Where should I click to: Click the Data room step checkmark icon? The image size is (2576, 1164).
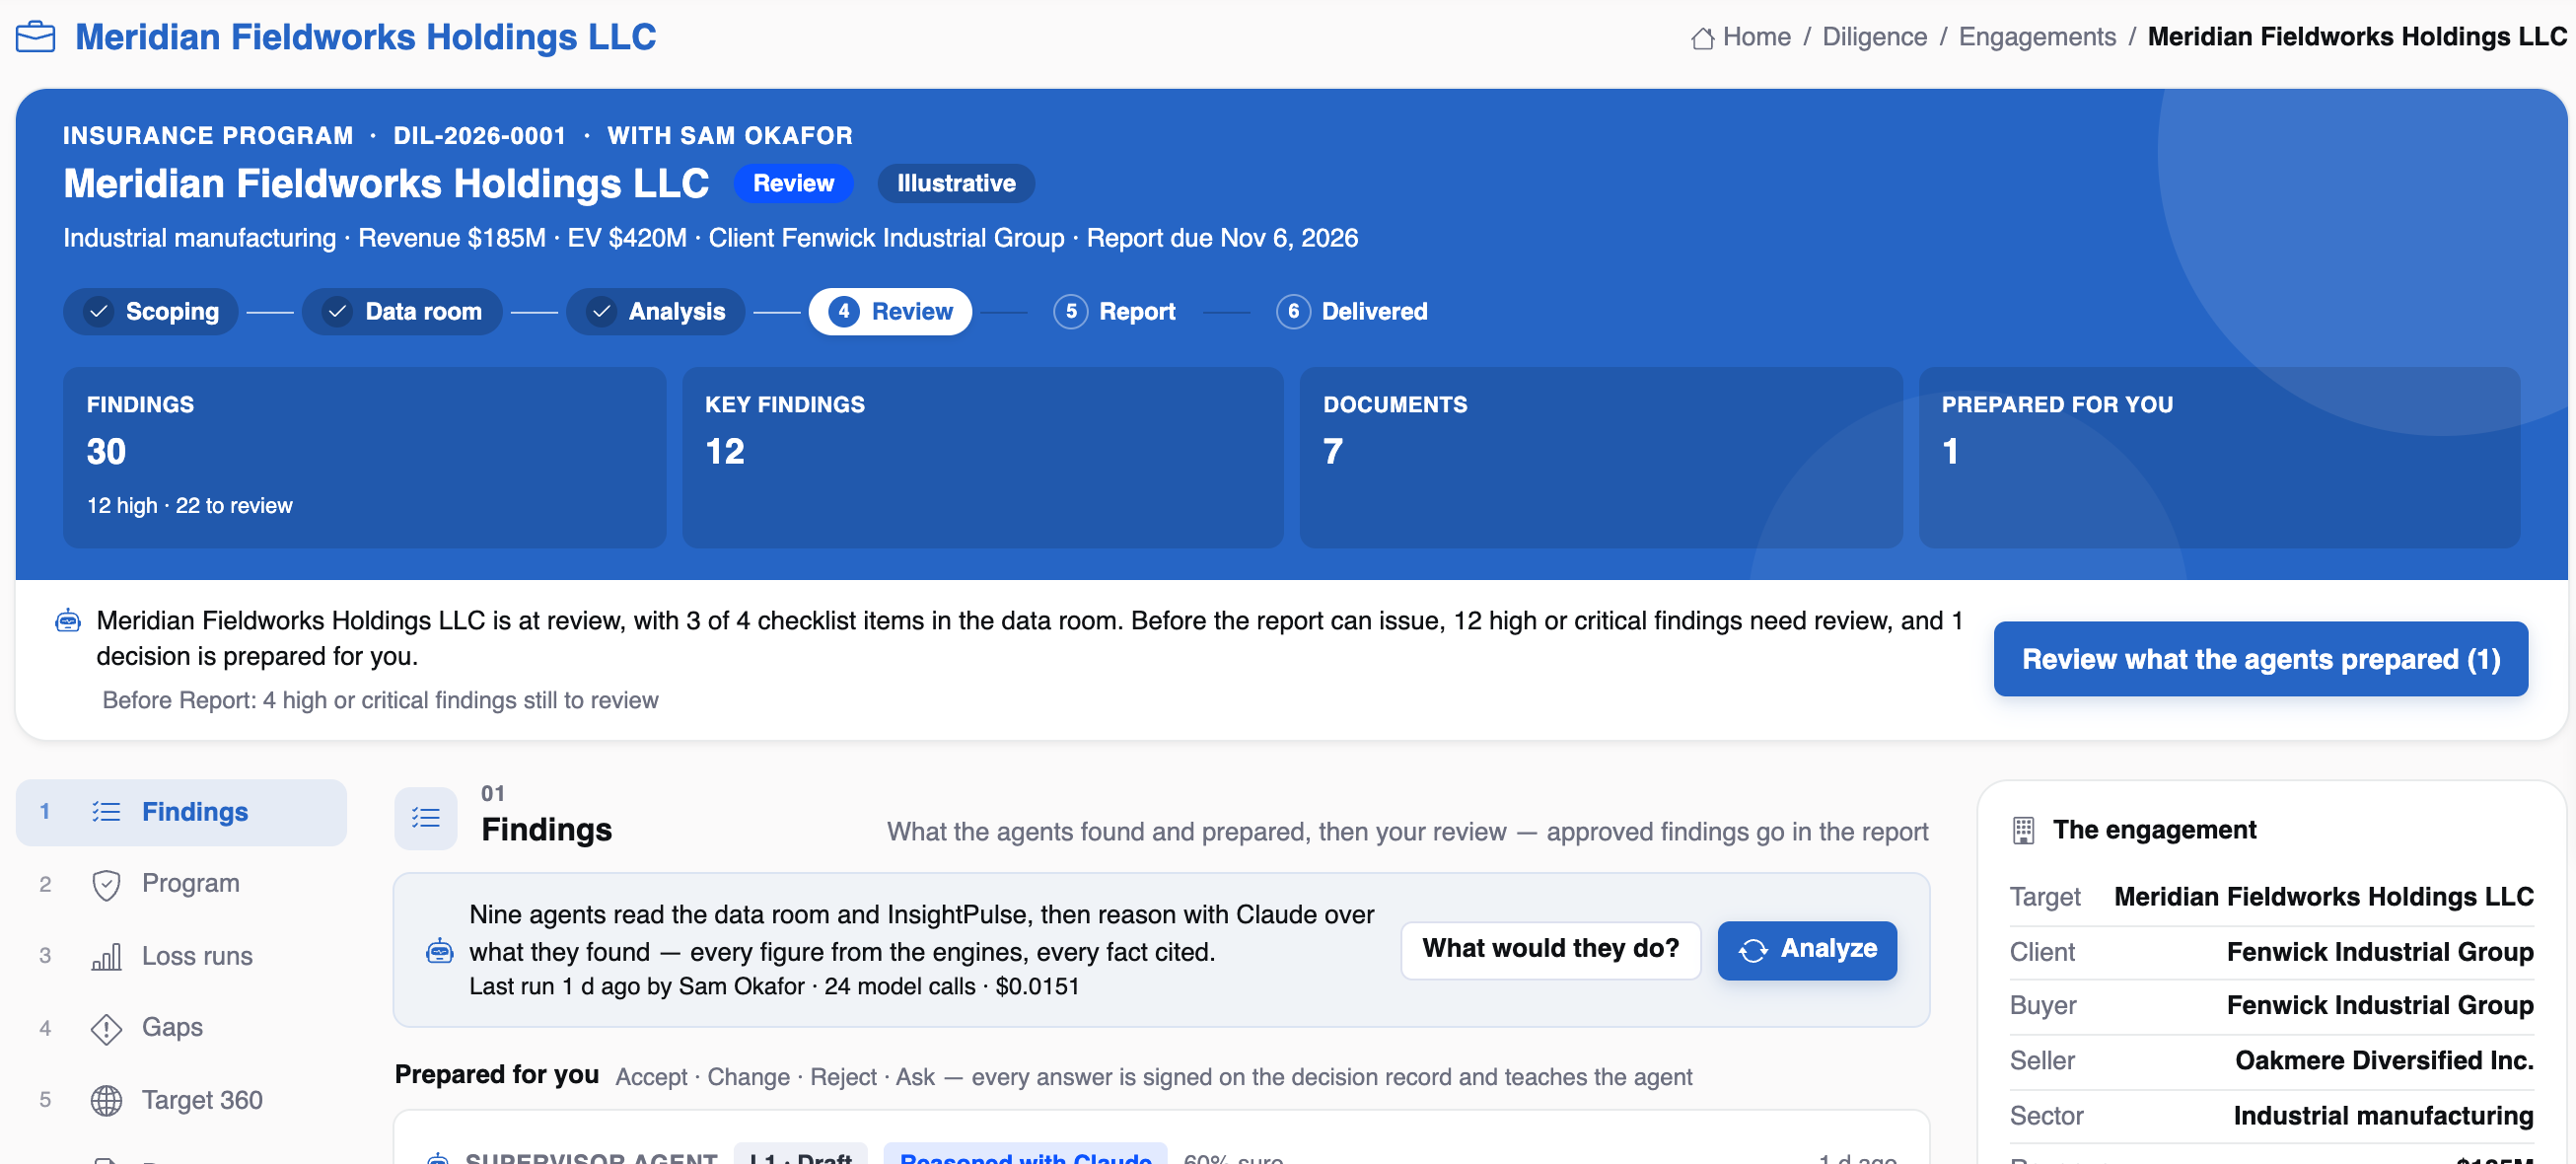(x=338, y=312)
